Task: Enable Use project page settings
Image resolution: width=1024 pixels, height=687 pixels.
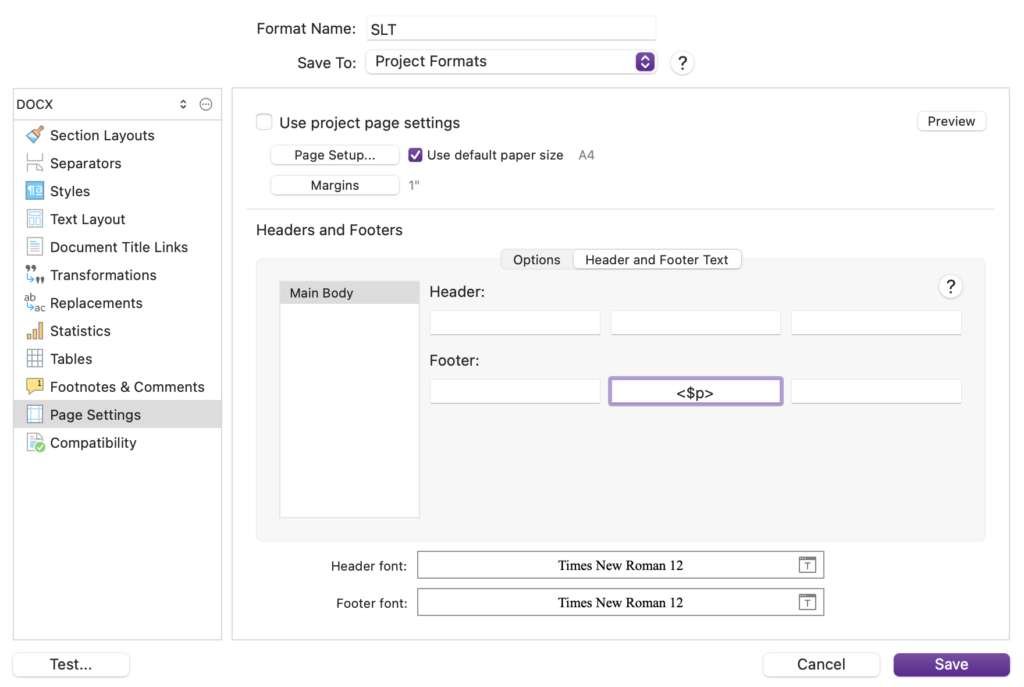Action: click(264, 122)
